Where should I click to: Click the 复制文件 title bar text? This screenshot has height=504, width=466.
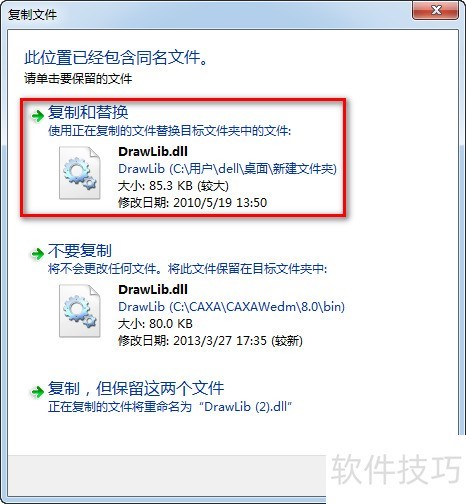tap(32, 15)
